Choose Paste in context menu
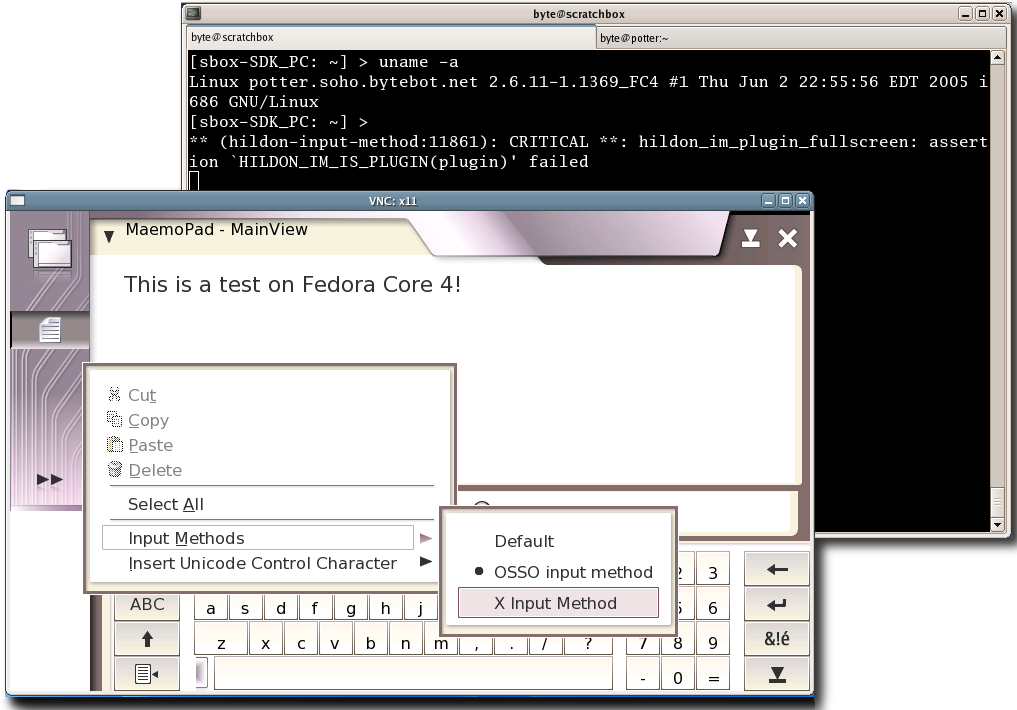The image size is (1017, 710). click(150, 445)
